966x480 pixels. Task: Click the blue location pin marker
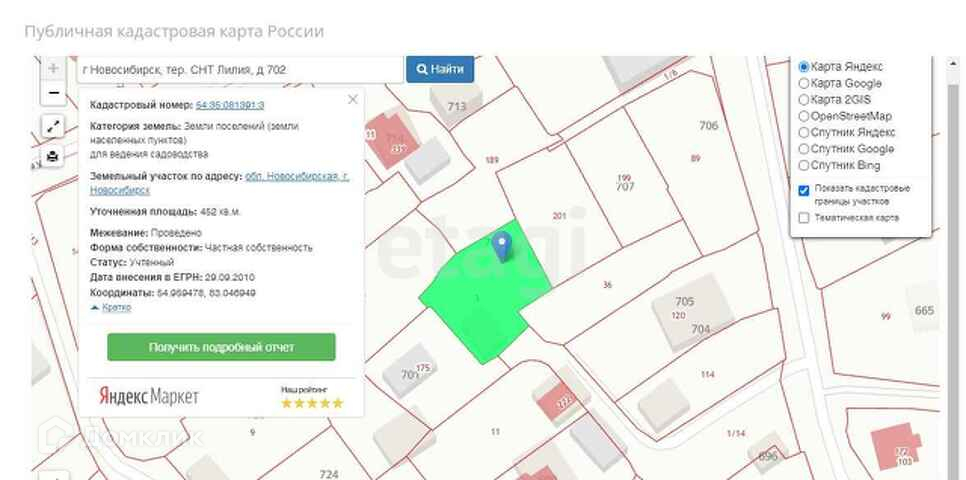[502, 246]
